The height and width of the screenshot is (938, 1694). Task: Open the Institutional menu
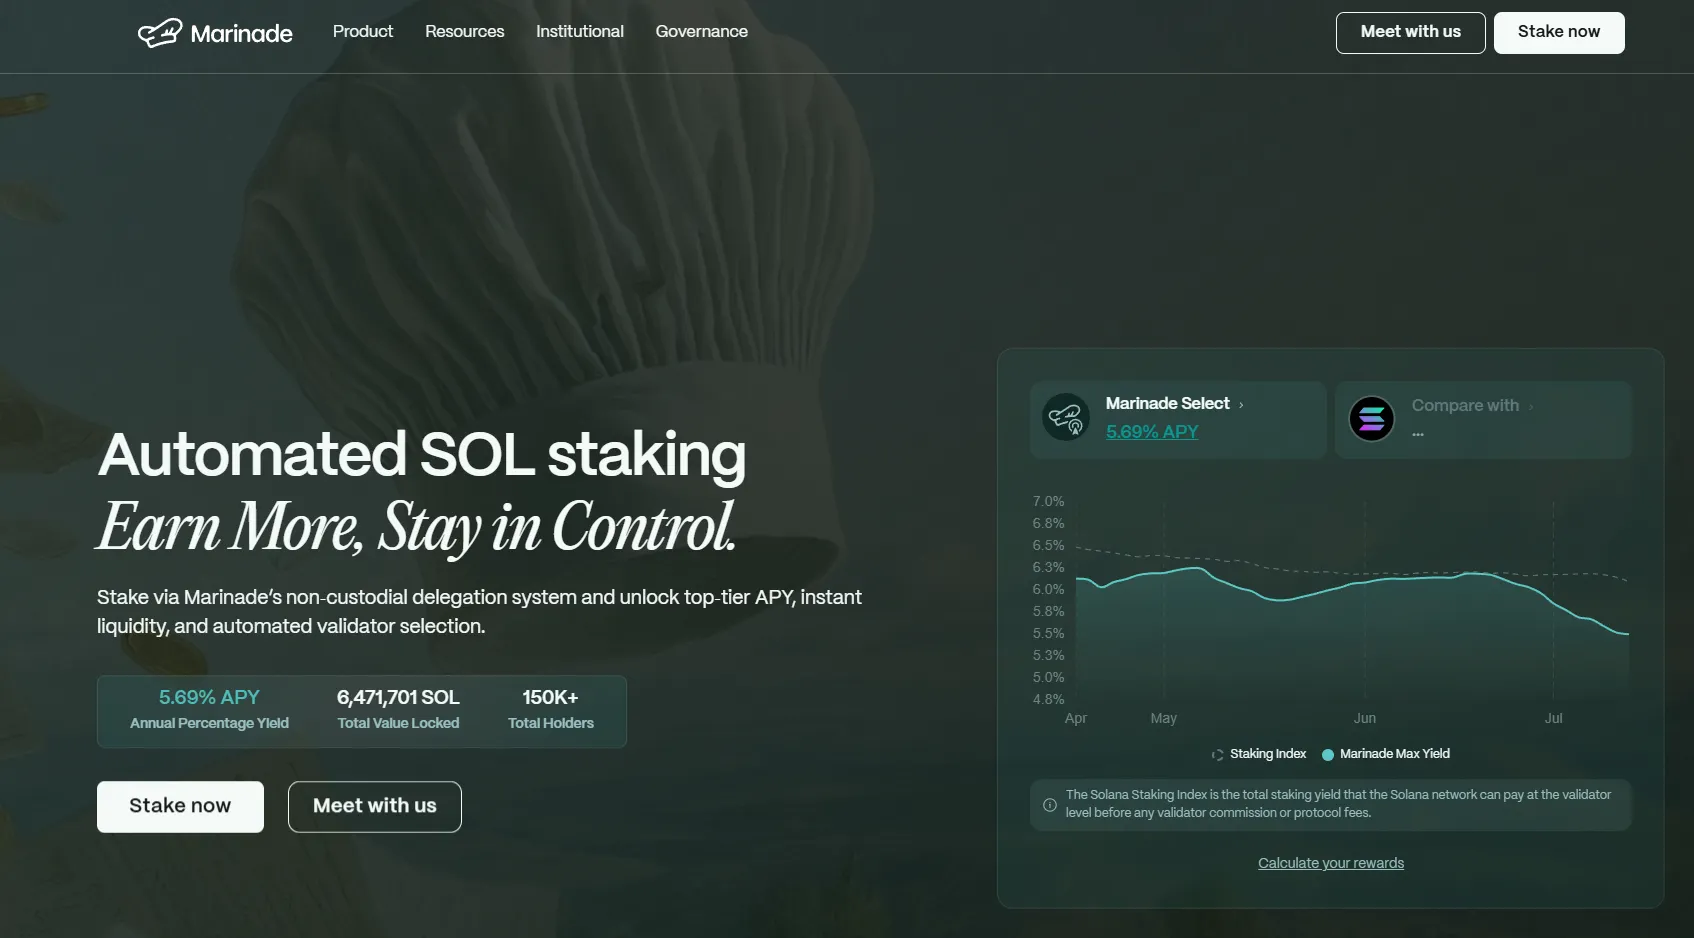click(x=580, y=32)
